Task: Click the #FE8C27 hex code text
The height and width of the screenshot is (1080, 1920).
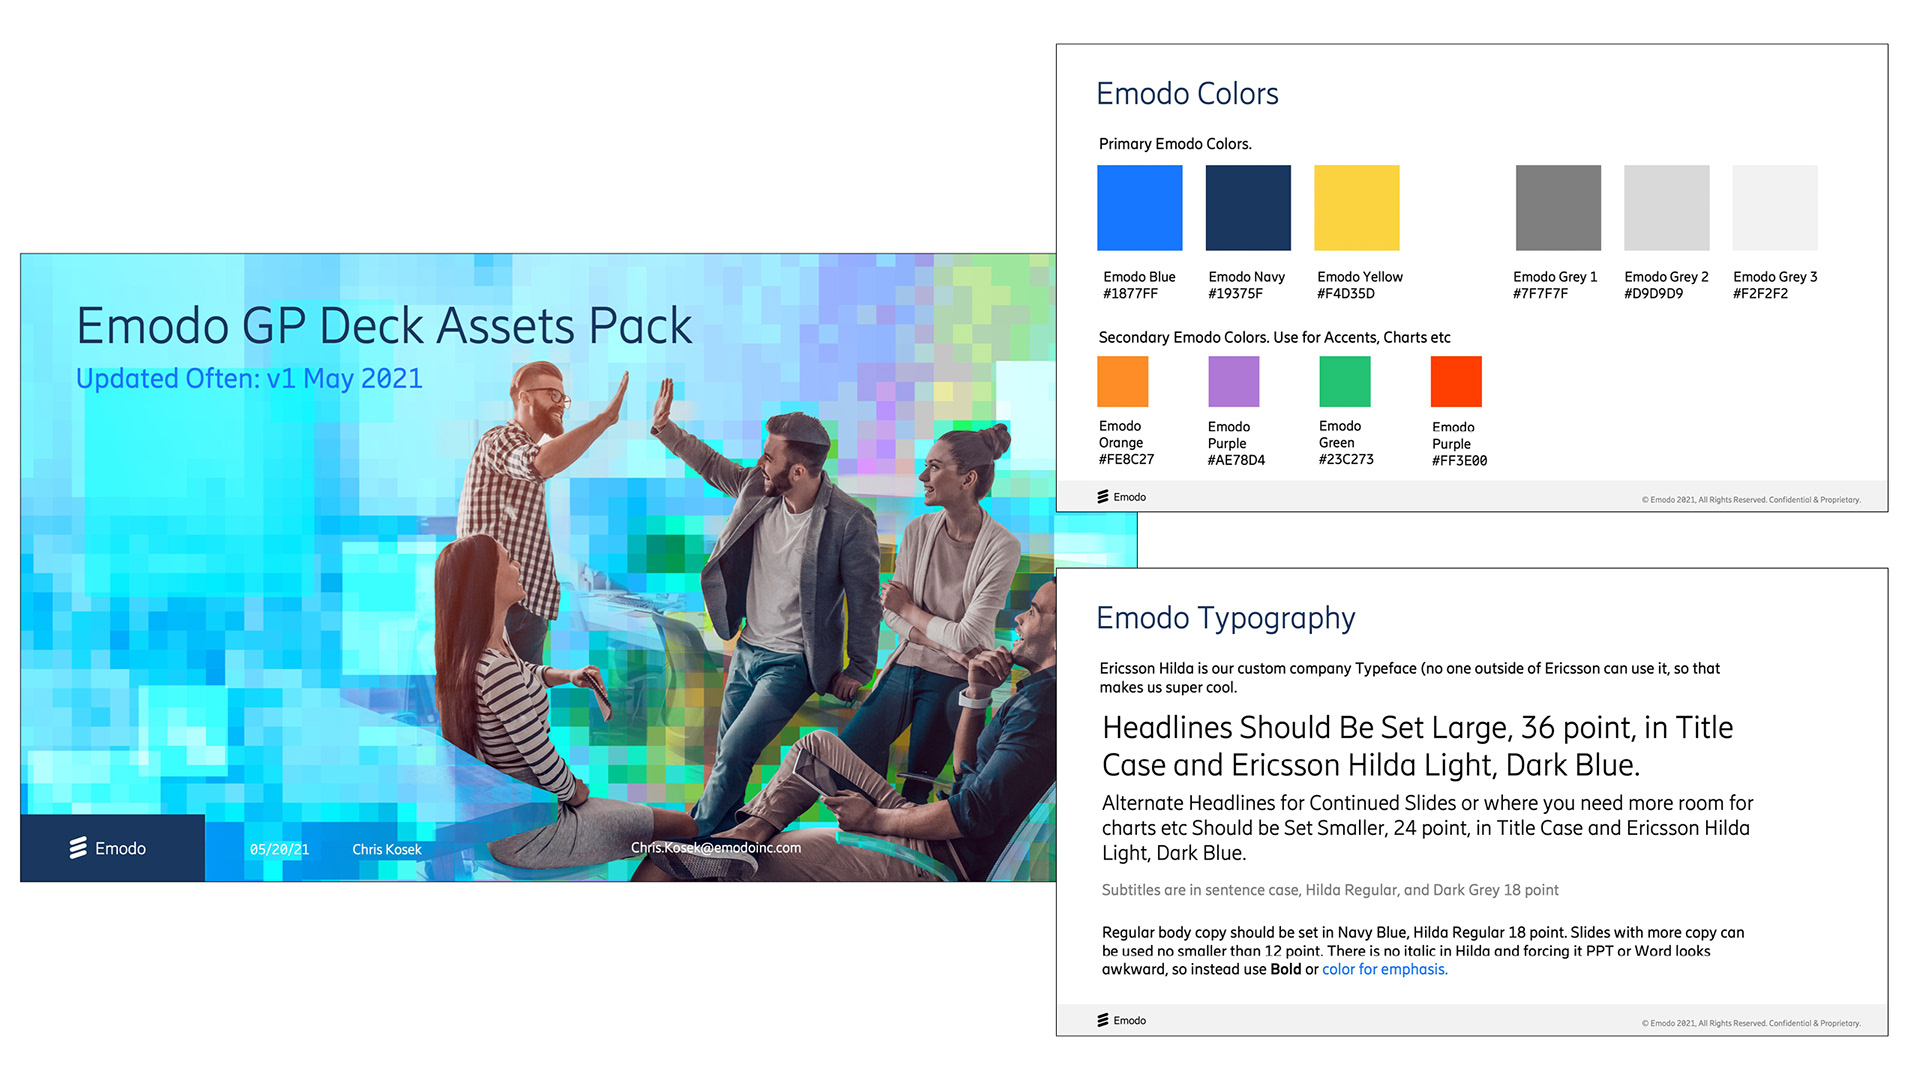Action: pos(1126,460)
